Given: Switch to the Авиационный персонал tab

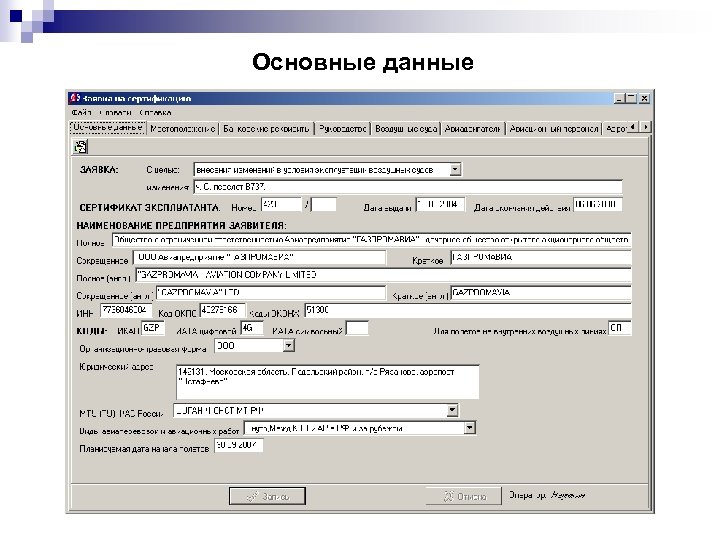Looking at the screenshot, I should 554,129.
